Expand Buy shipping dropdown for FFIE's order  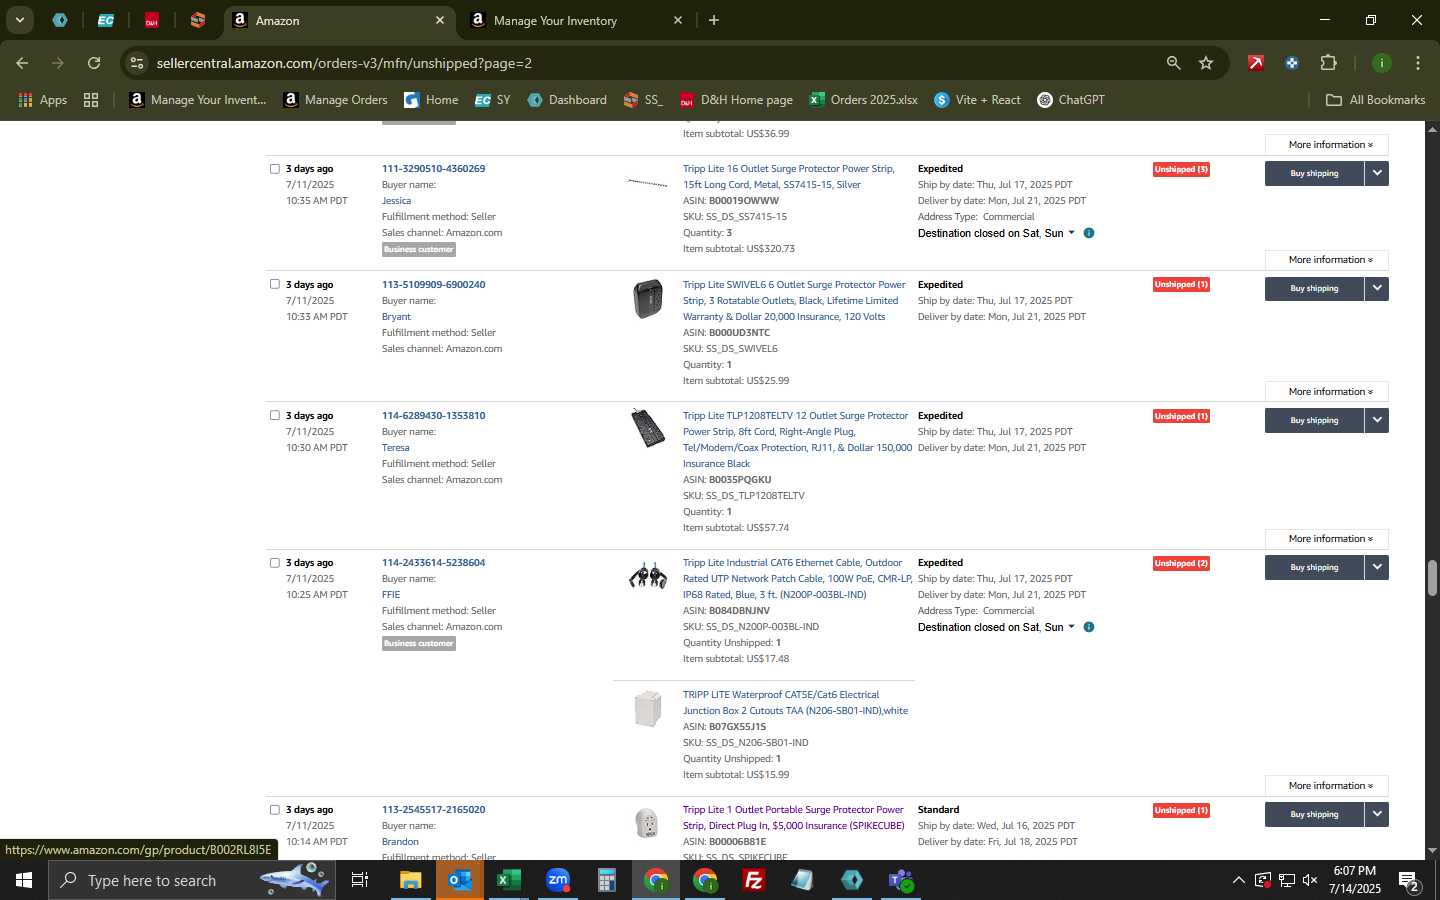(x=1377, y=567)
